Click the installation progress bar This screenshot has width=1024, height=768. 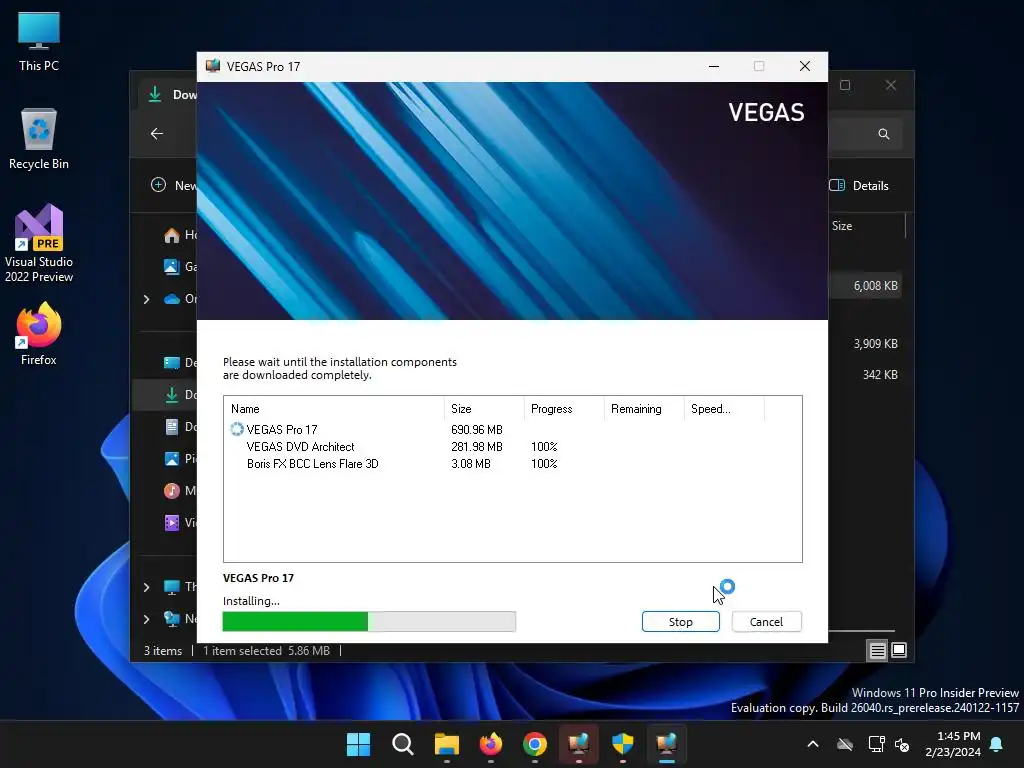pos(369,622)
